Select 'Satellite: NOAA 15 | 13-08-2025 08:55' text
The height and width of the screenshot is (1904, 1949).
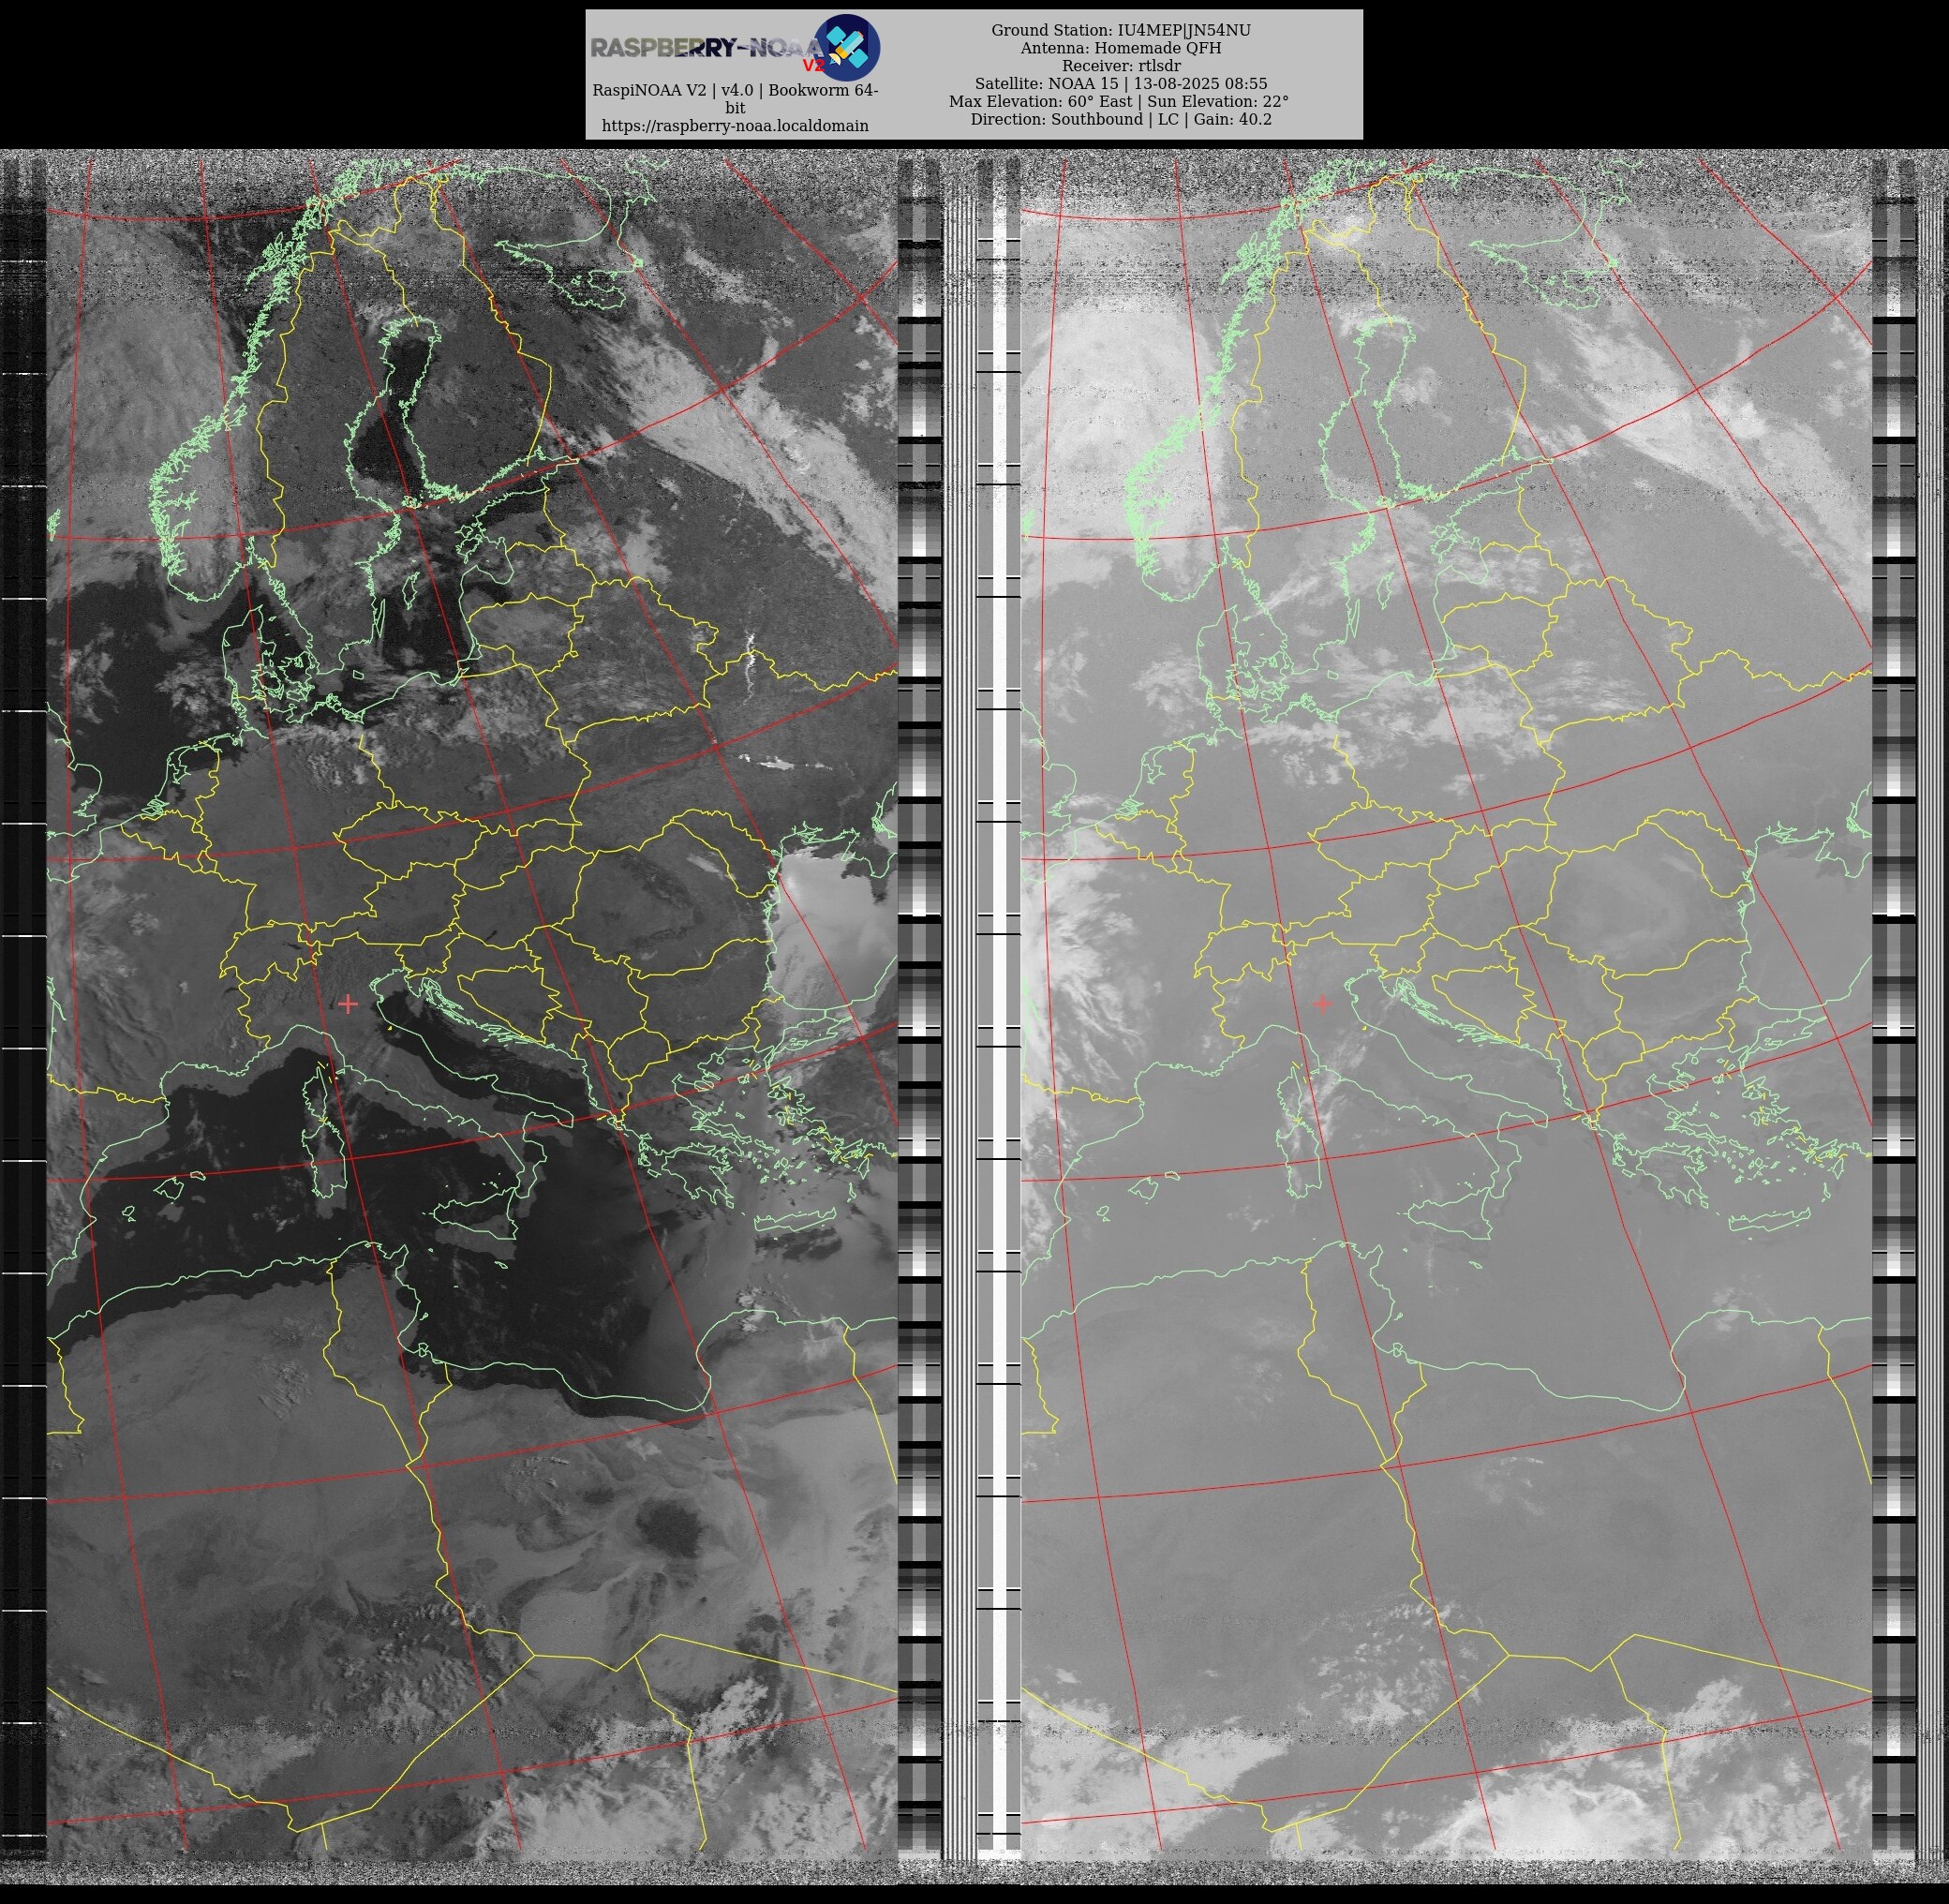click(x=1120, y=84)
